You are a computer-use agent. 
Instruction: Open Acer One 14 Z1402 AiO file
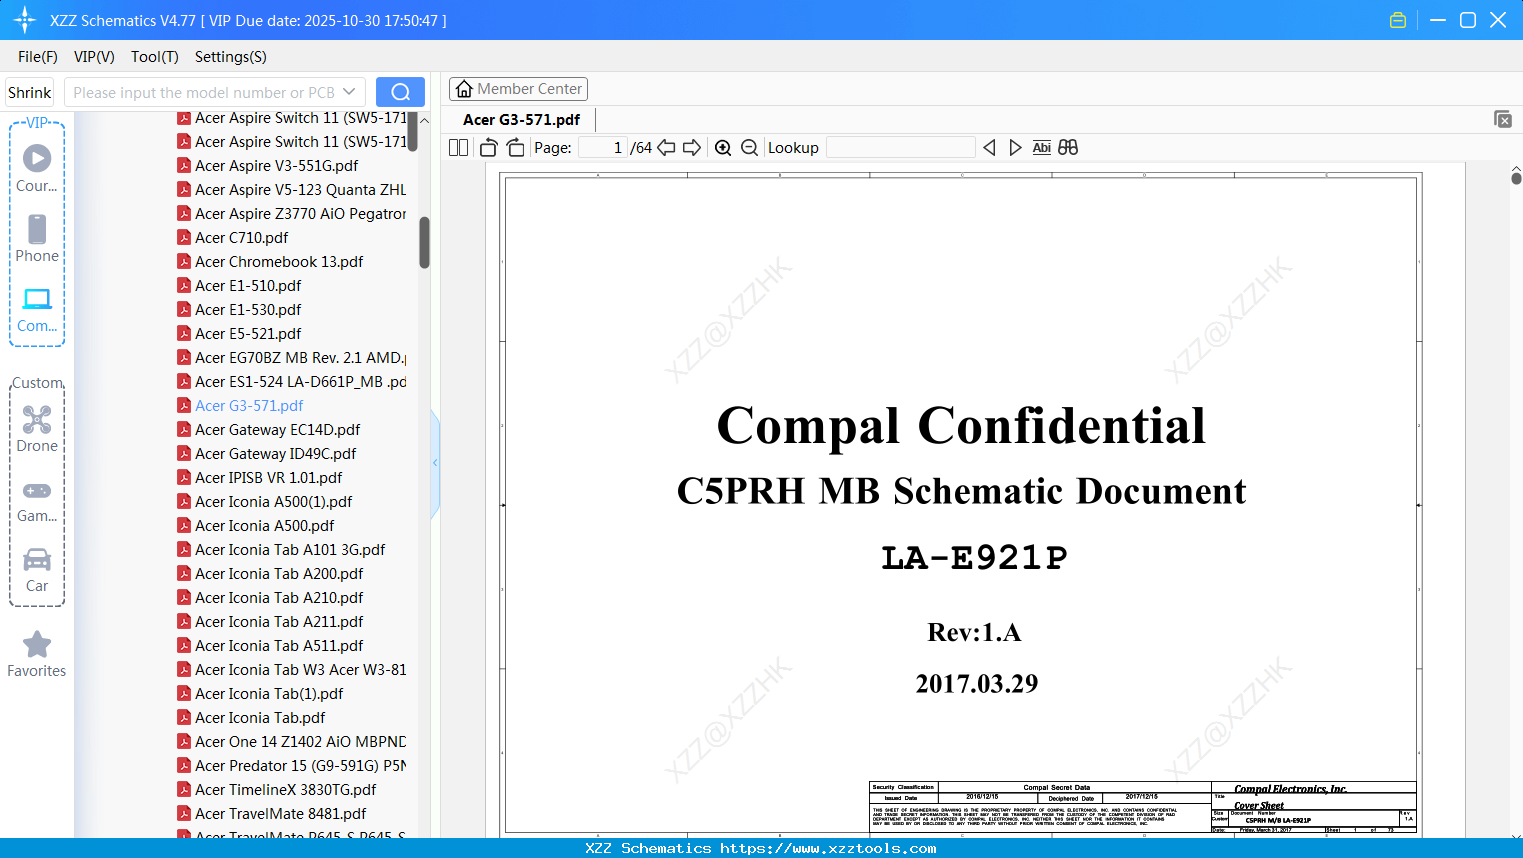(x=292, y=742)
